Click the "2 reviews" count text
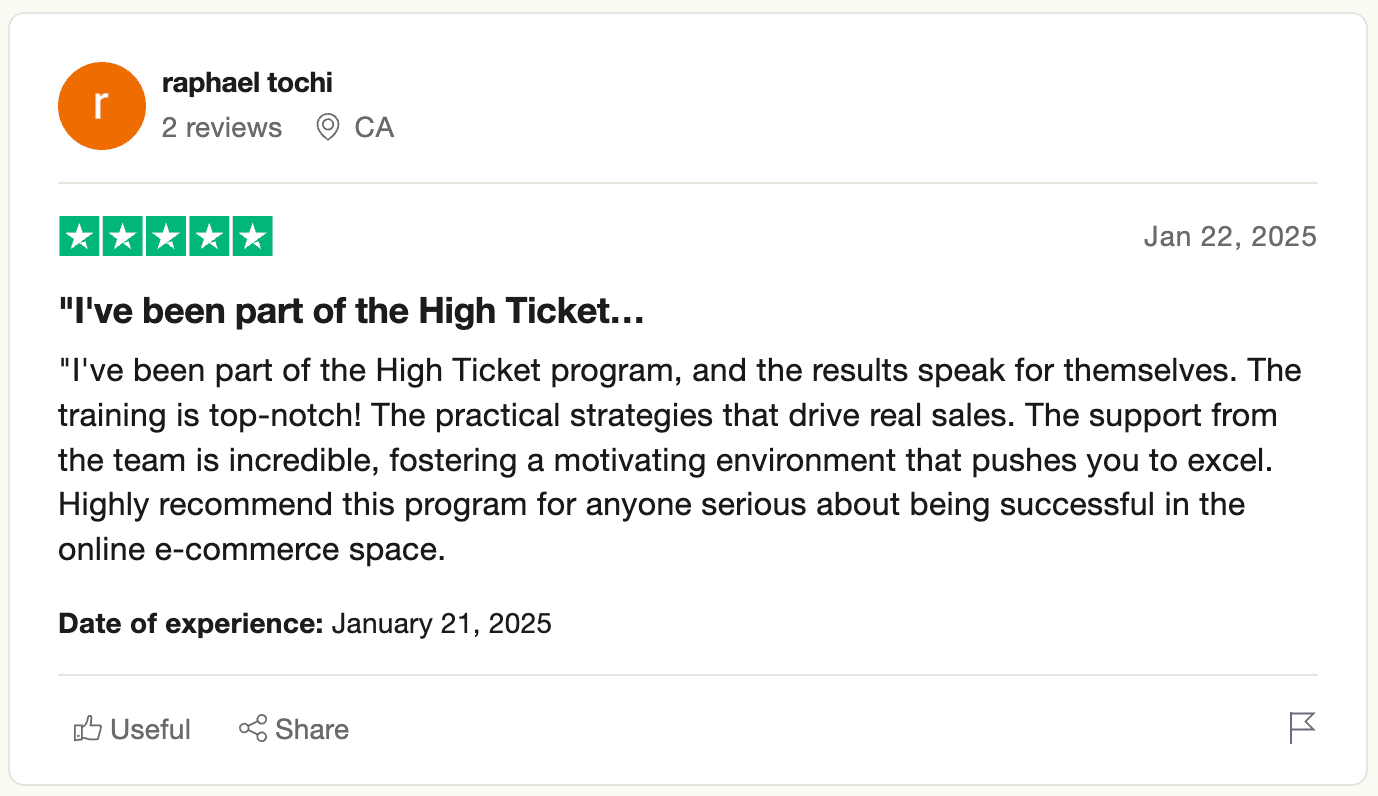Screen dimensions: 1378x796 click(222, 128)
